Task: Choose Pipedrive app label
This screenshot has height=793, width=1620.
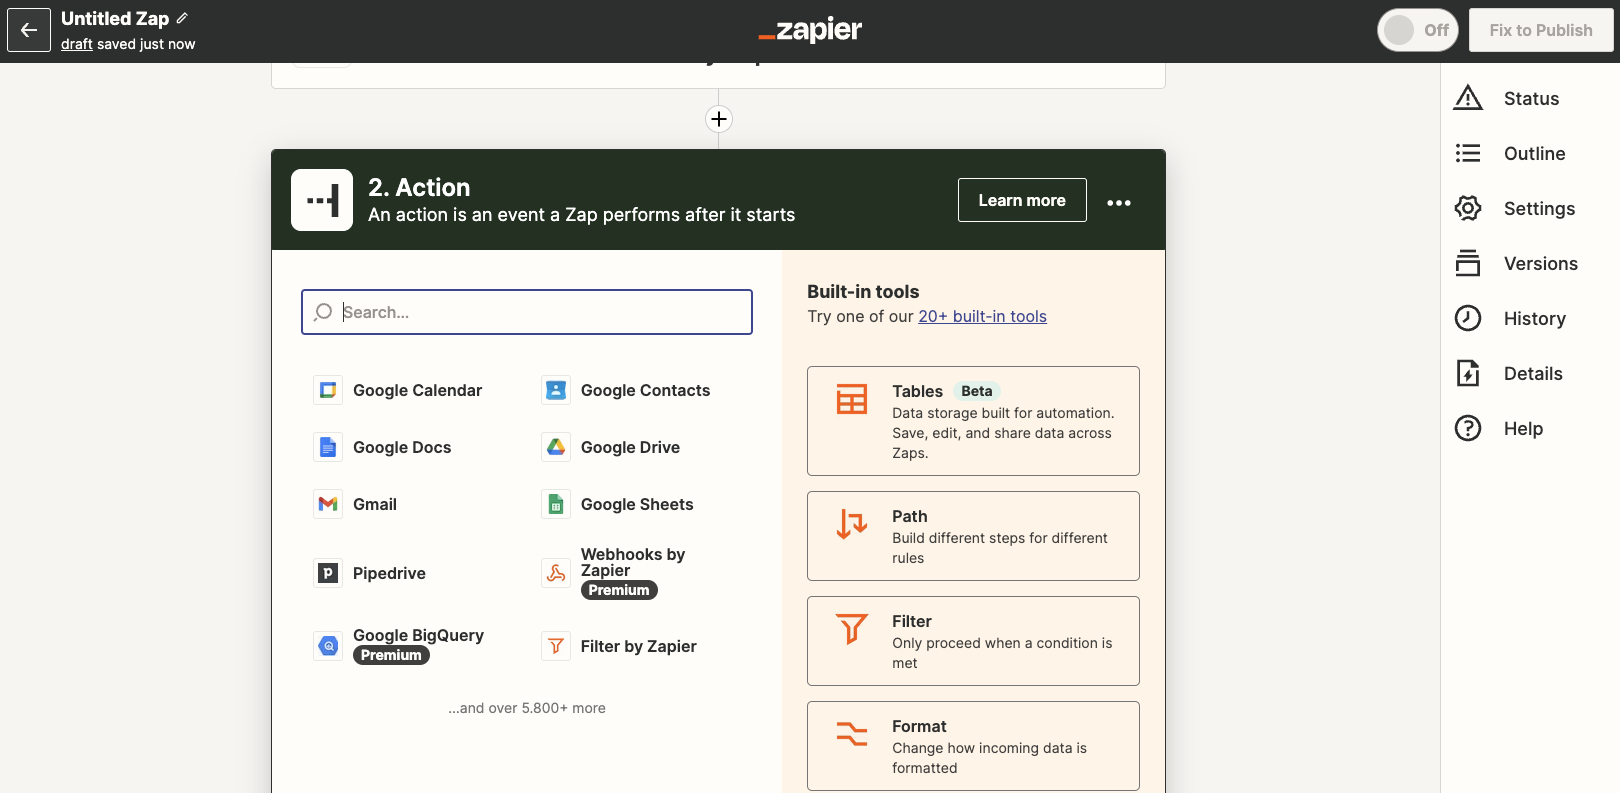Action: click(389, 573)
